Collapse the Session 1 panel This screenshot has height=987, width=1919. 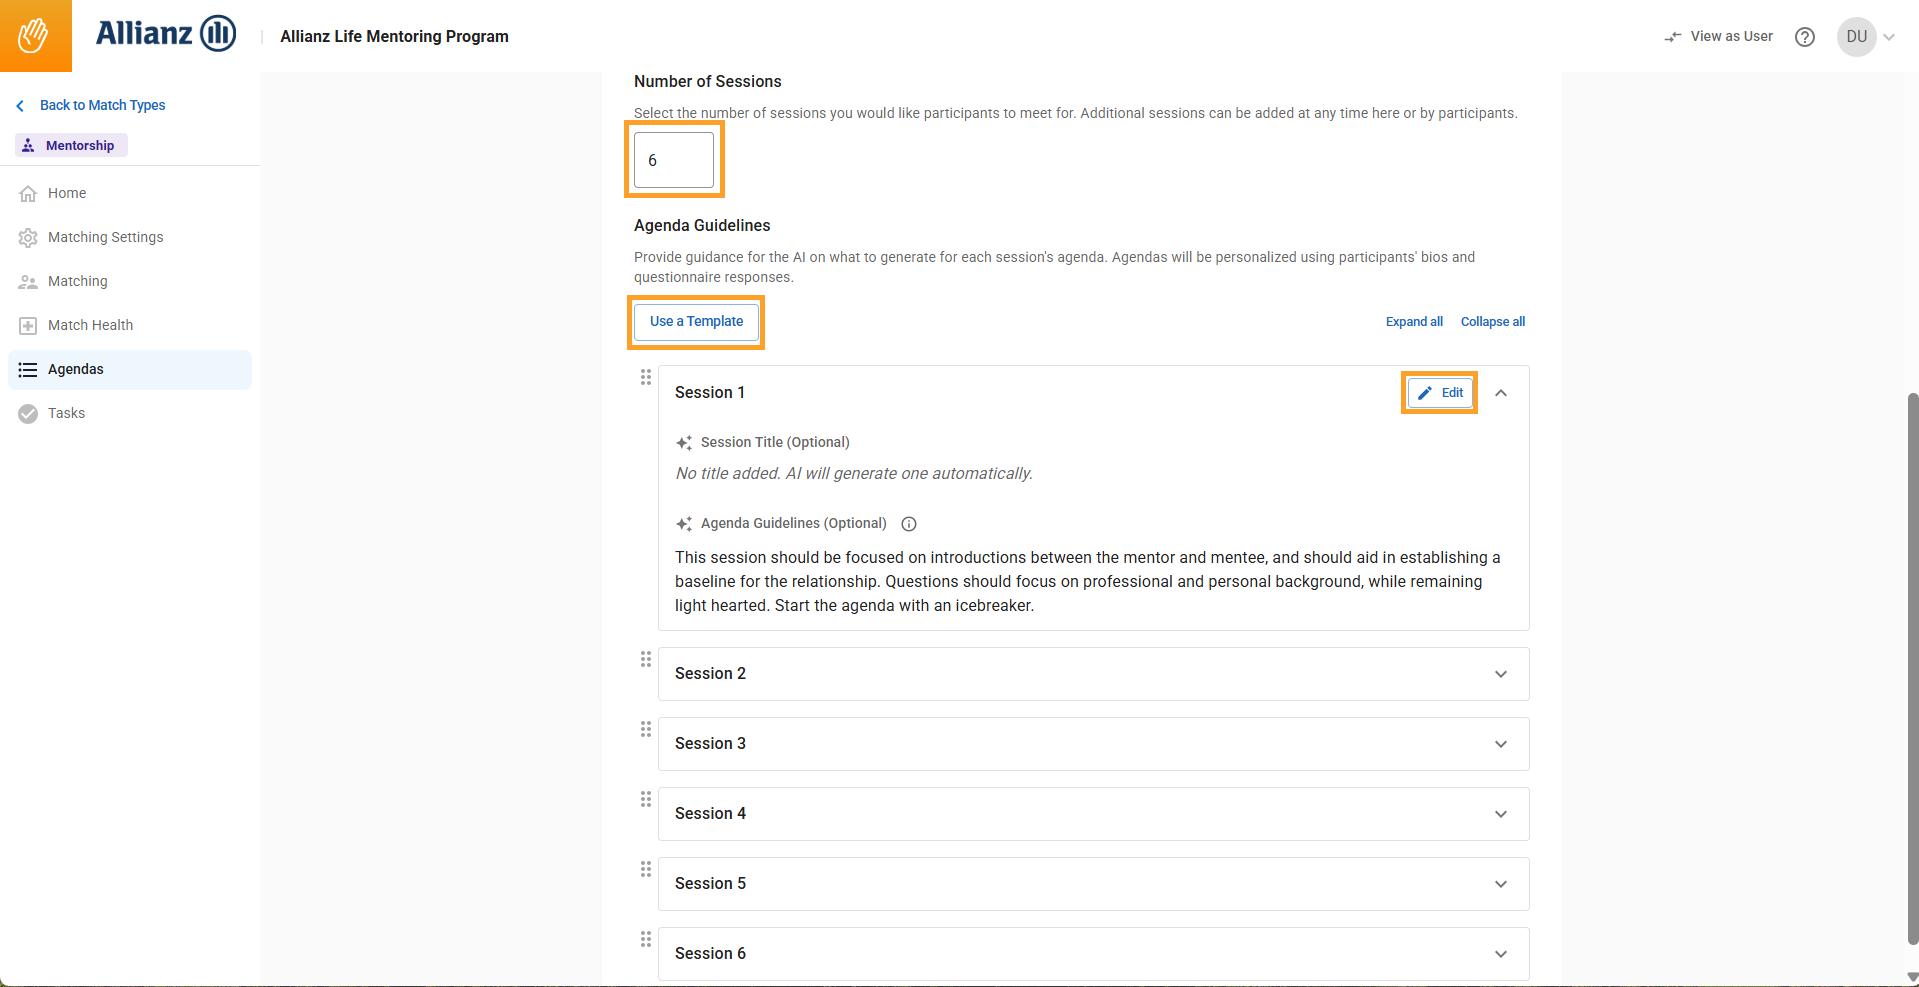click(1500, 393)
